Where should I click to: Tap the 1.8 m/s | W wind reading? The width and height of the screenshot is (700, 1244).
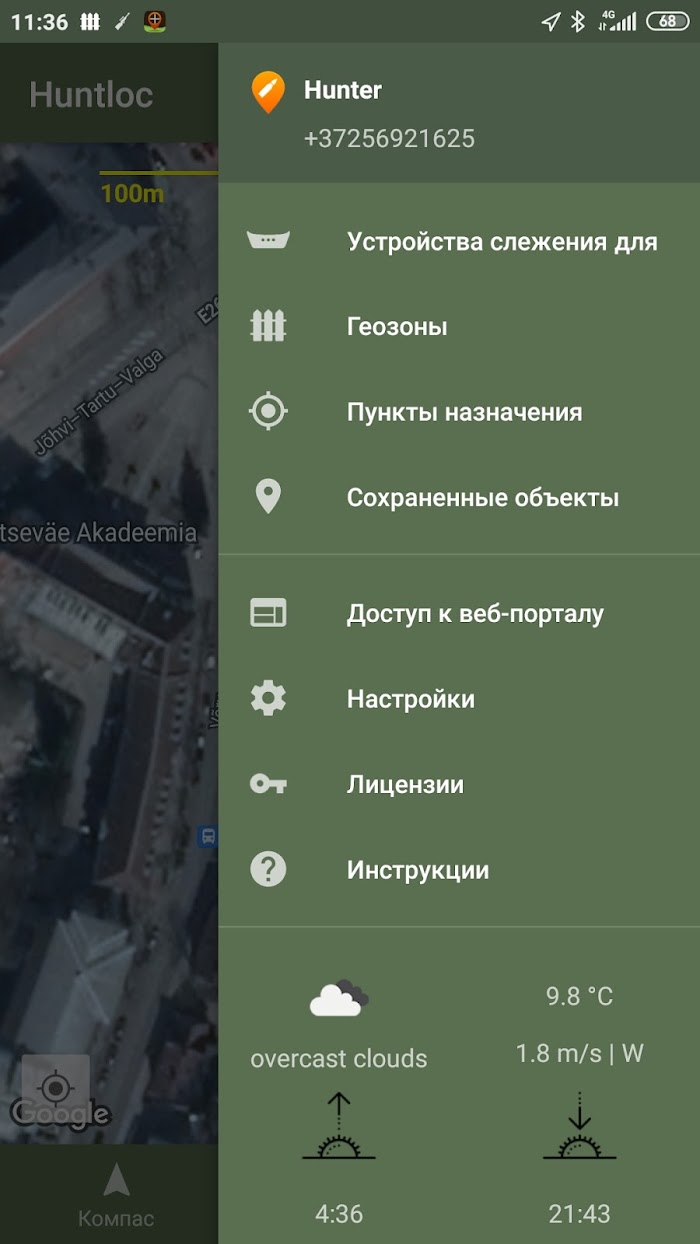point(579,1053)
